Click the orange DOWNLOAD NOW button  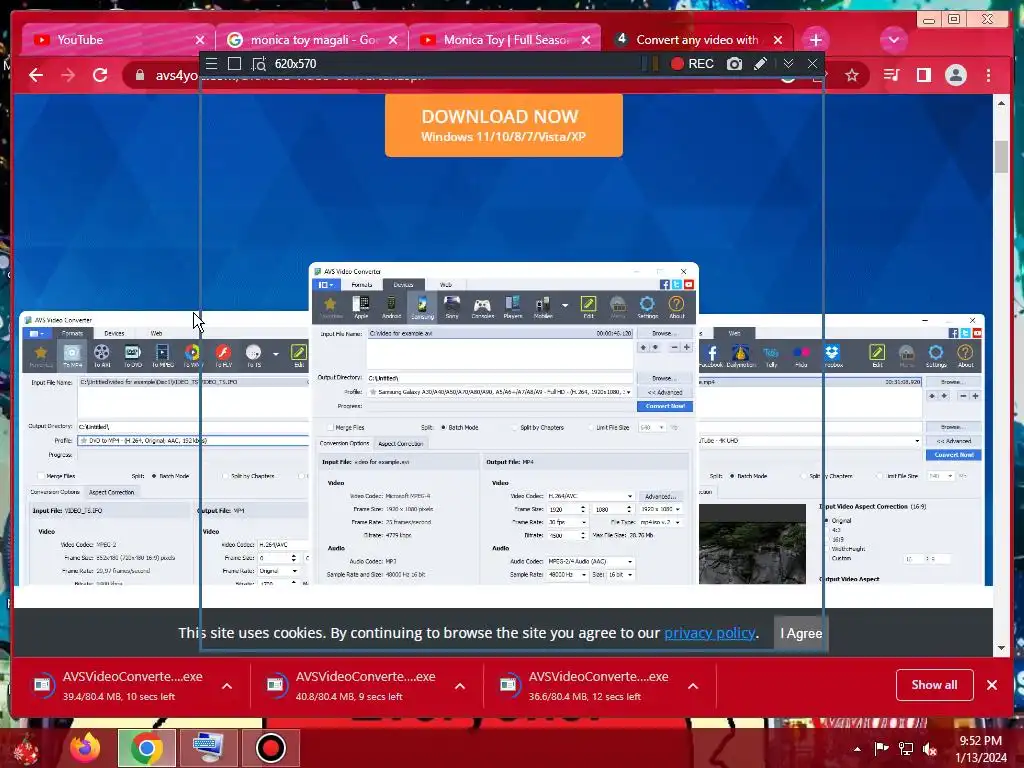[504, 125]
